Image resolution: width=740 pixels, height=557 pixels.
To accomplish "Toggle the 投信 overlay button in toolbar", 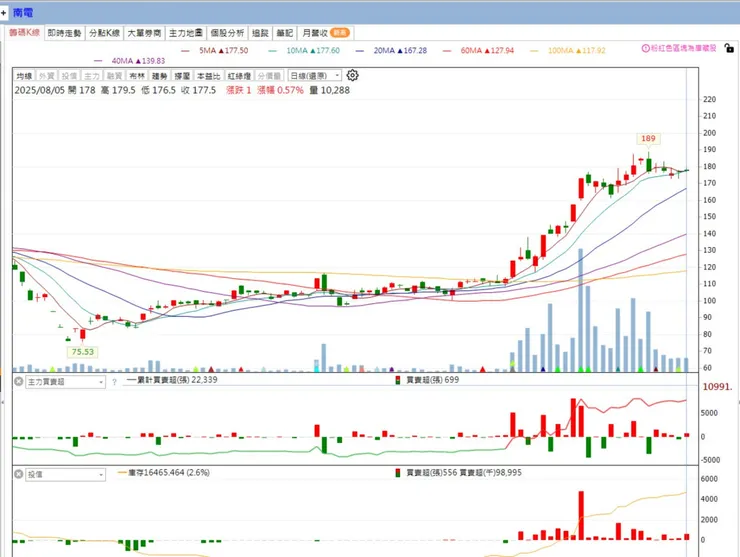I will [x=69, y=76].
